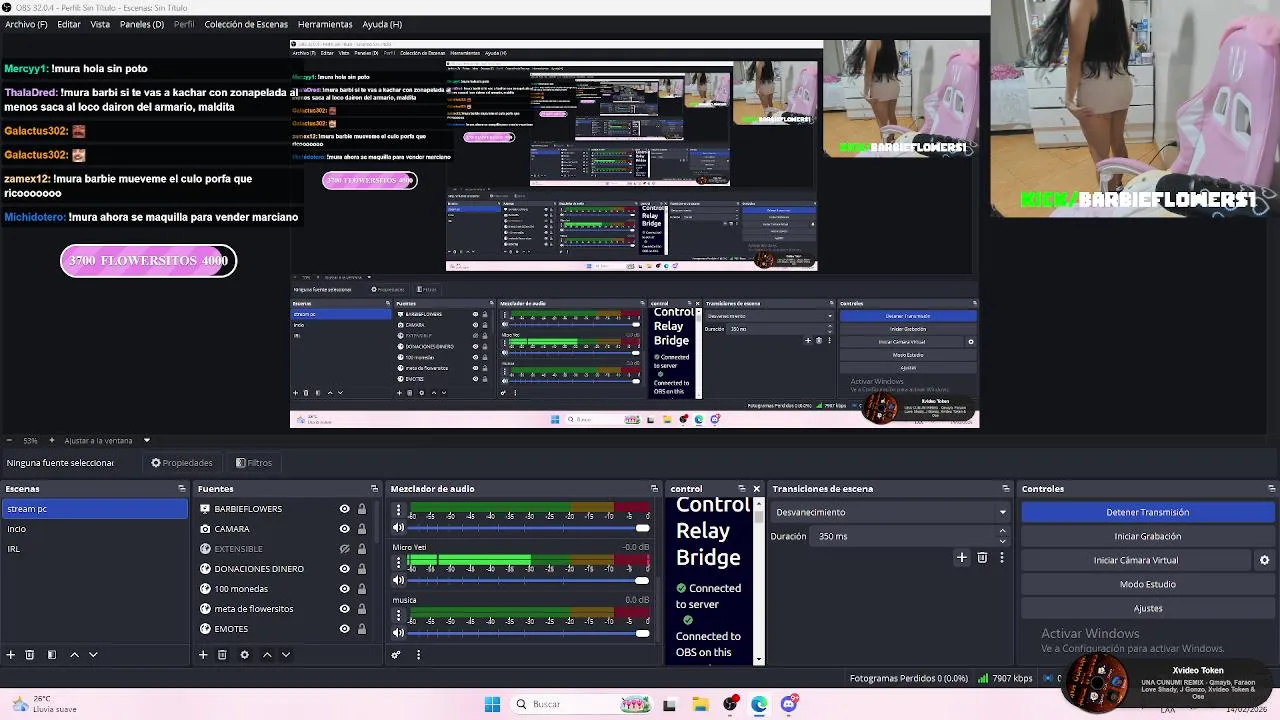Viewport: 1280px width, 720px height.
Task: Click the Windows Start button
Action: coord(492,704)
